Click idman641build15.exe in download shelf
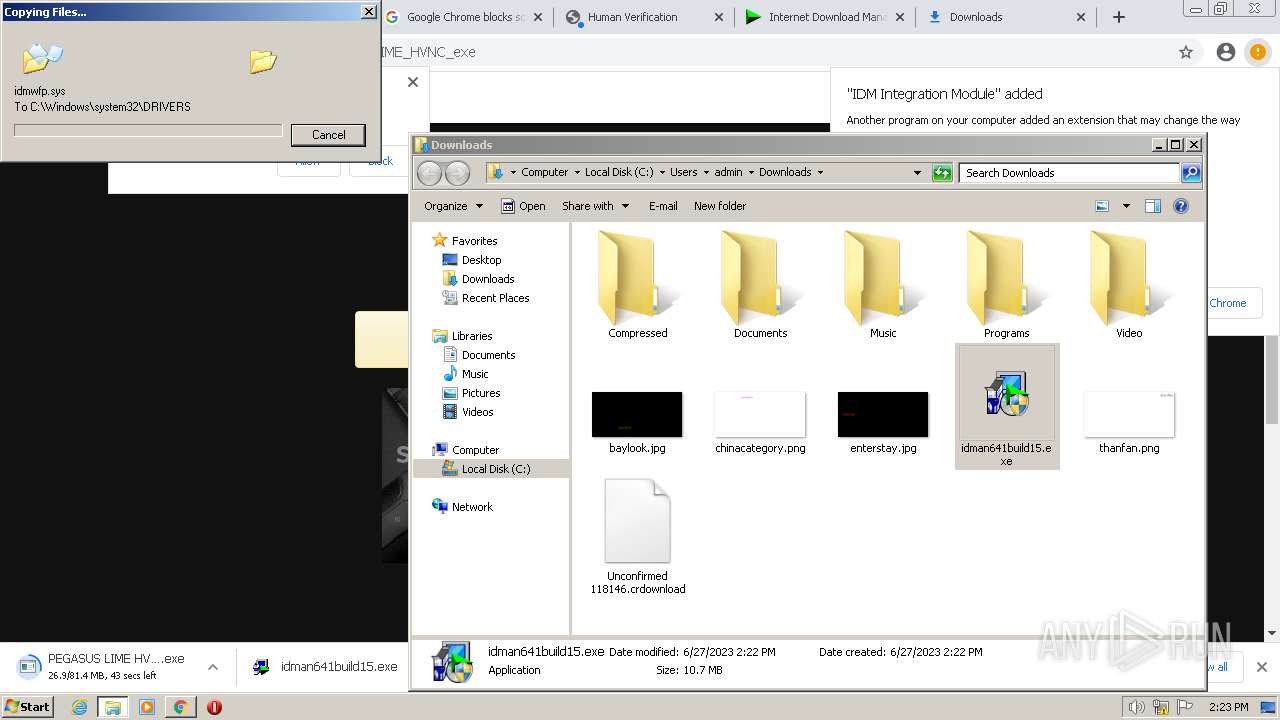 (x=325, y=667)
